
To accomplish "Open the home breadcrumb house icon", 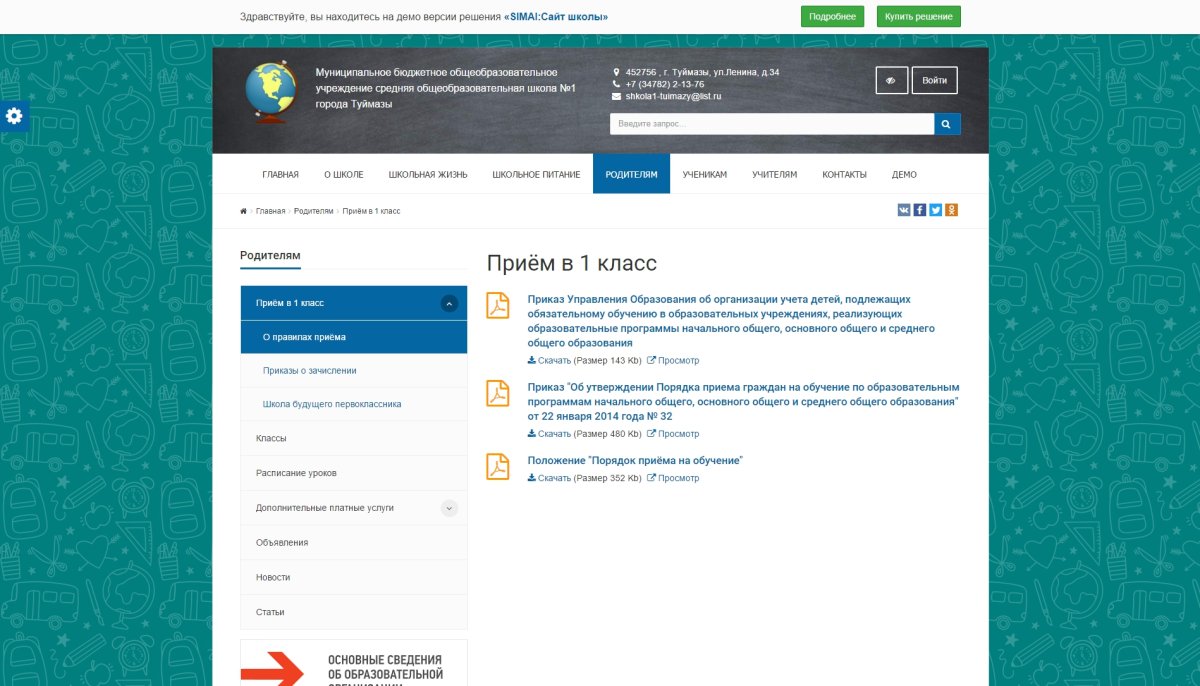I will click(x=243, y=211).
